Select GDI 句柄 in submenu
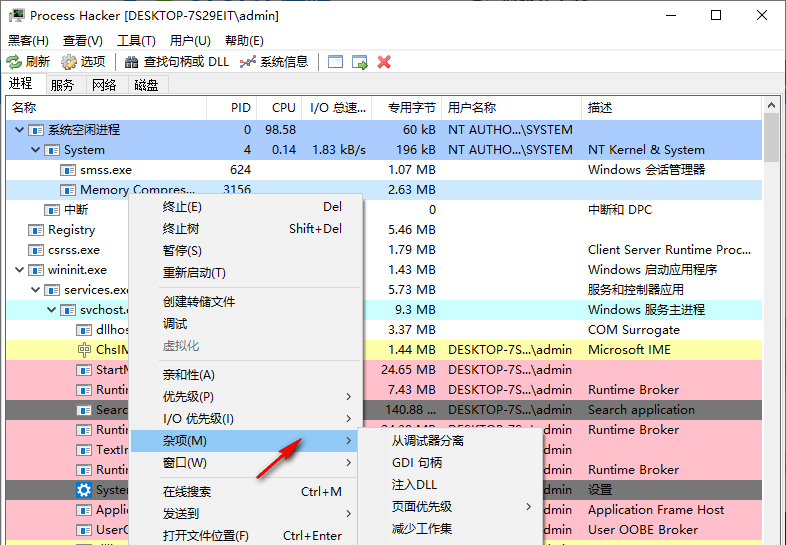Screen dimensions: 786x545 click(450, 462)
